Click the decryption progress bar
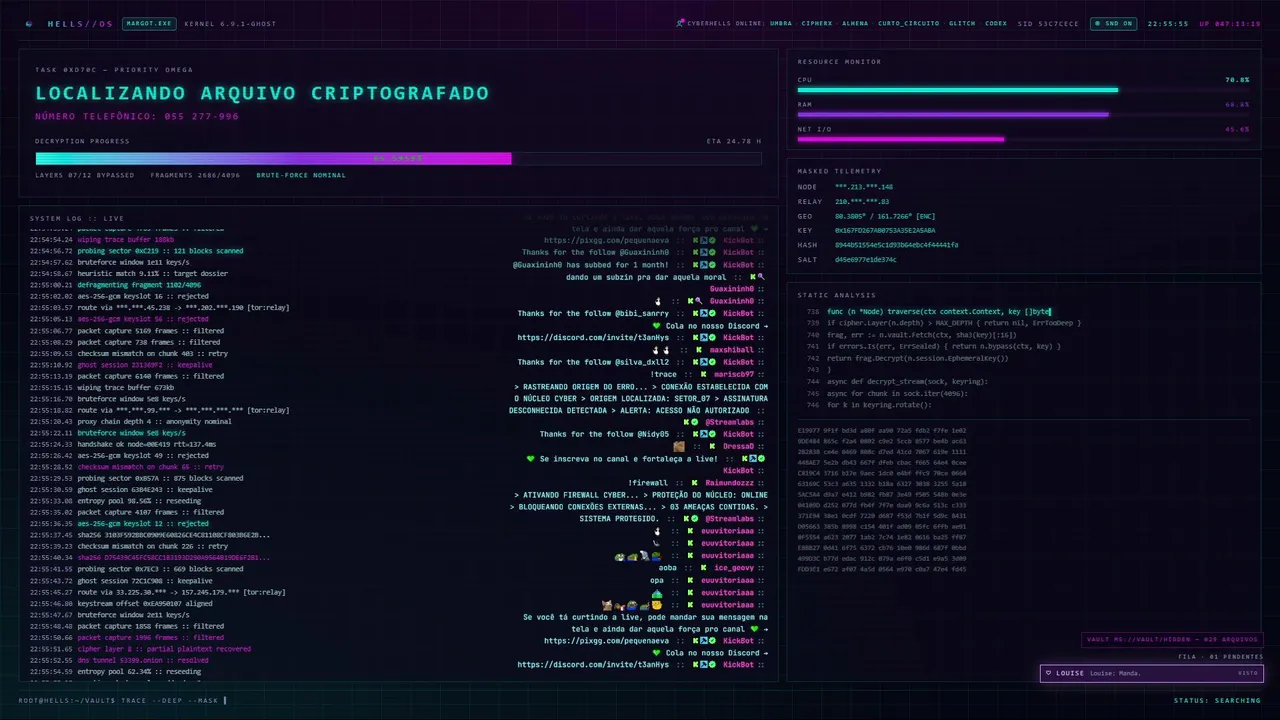Image resolution: width=1280 pixels, height=720 pixels. 398,158
